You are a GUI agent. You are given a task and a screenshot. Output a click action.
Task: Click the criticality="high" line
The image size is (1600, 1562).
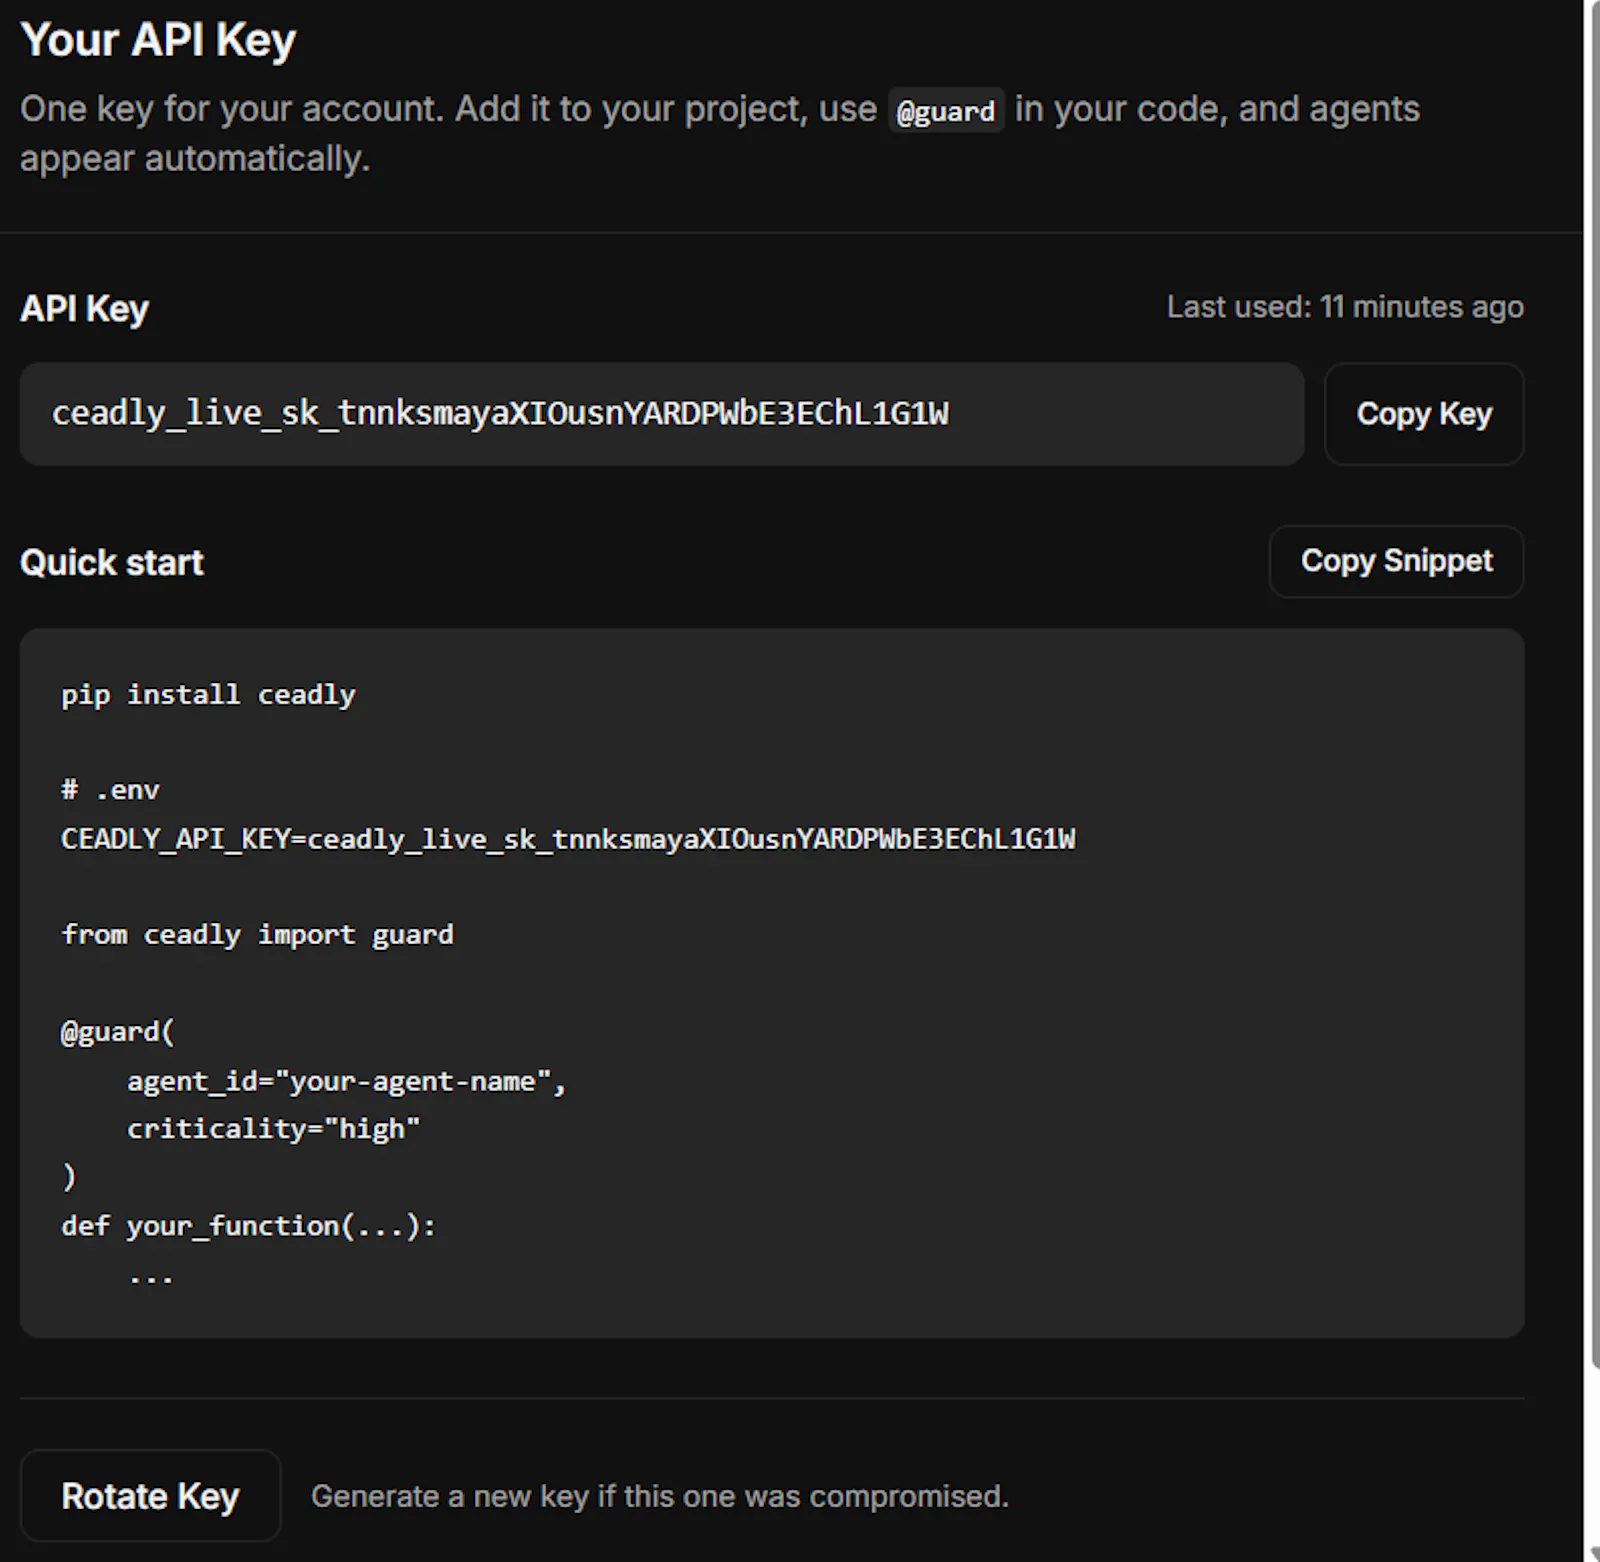pos(273,1129)
